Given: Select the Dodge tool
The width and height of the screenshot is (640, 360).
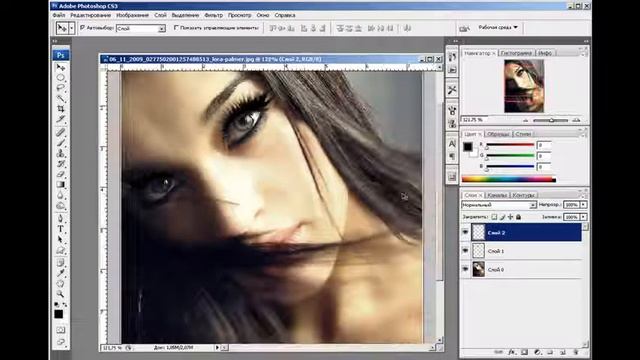Looking at the screenshot, I should (x=60, y=206).
